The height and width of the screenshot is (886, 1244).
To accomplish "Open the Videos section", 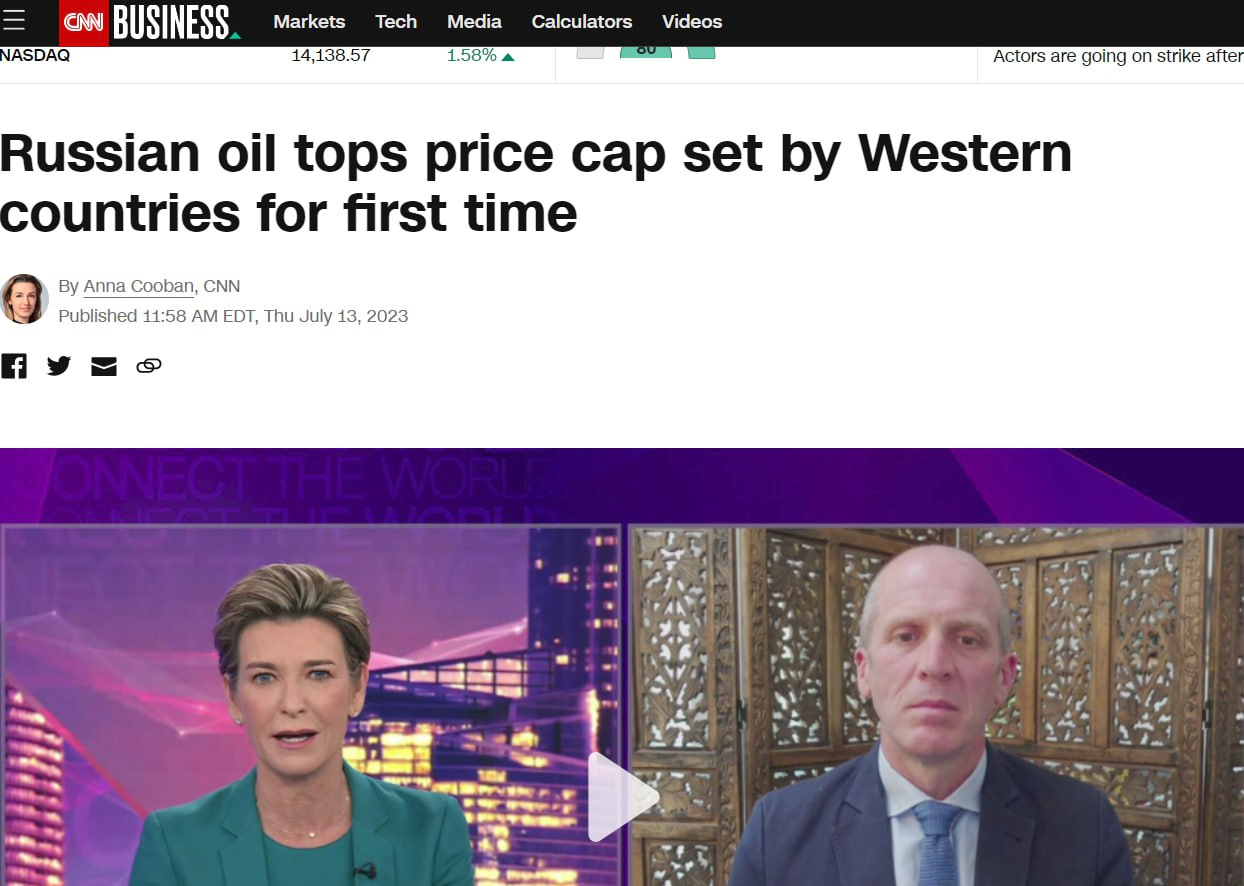I will pos(692,21).
